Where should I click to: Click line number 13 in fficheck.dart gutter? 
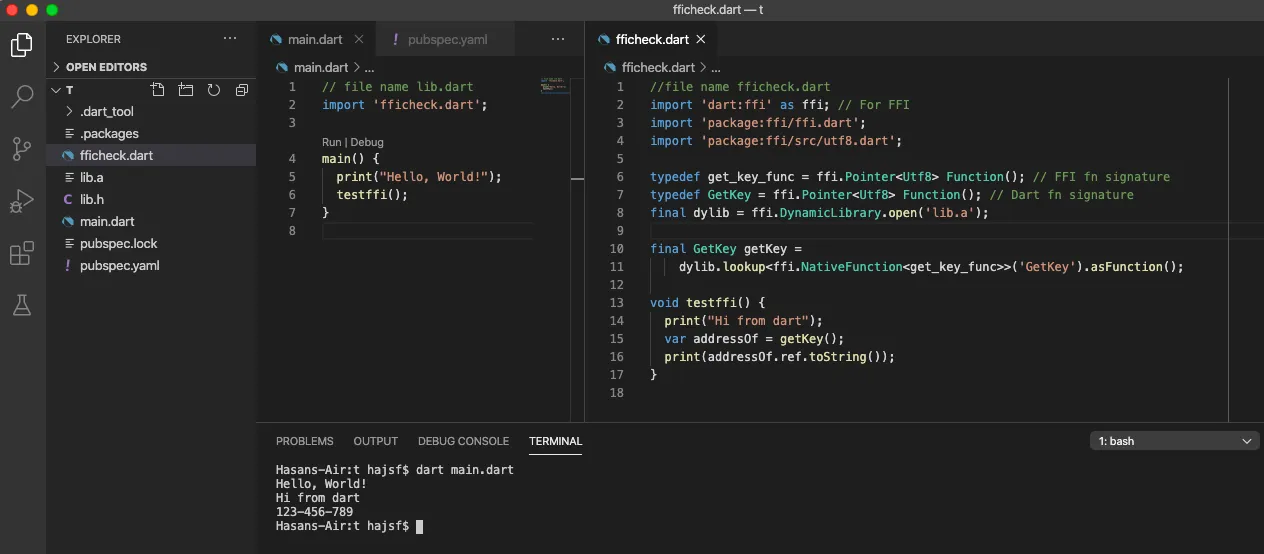click(616, 303)
